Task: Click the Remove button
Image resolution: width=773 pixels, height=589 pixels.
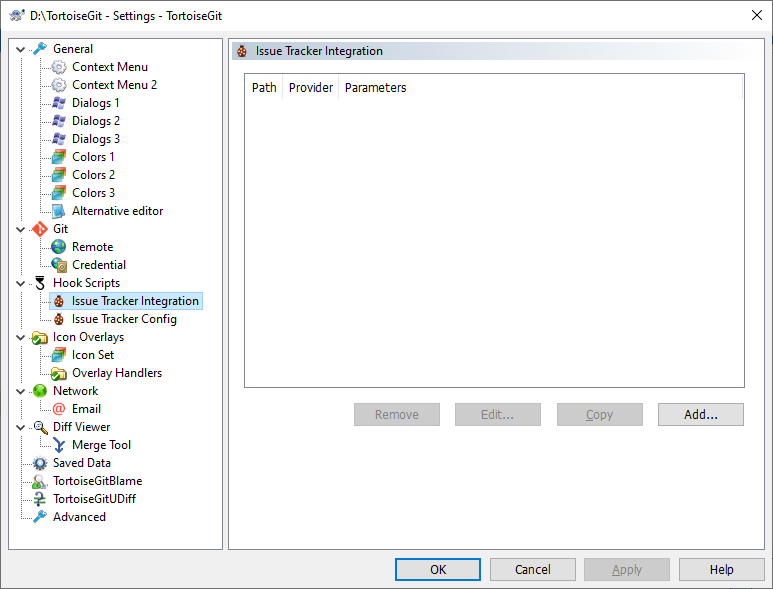Action: [x=396, y=415]
